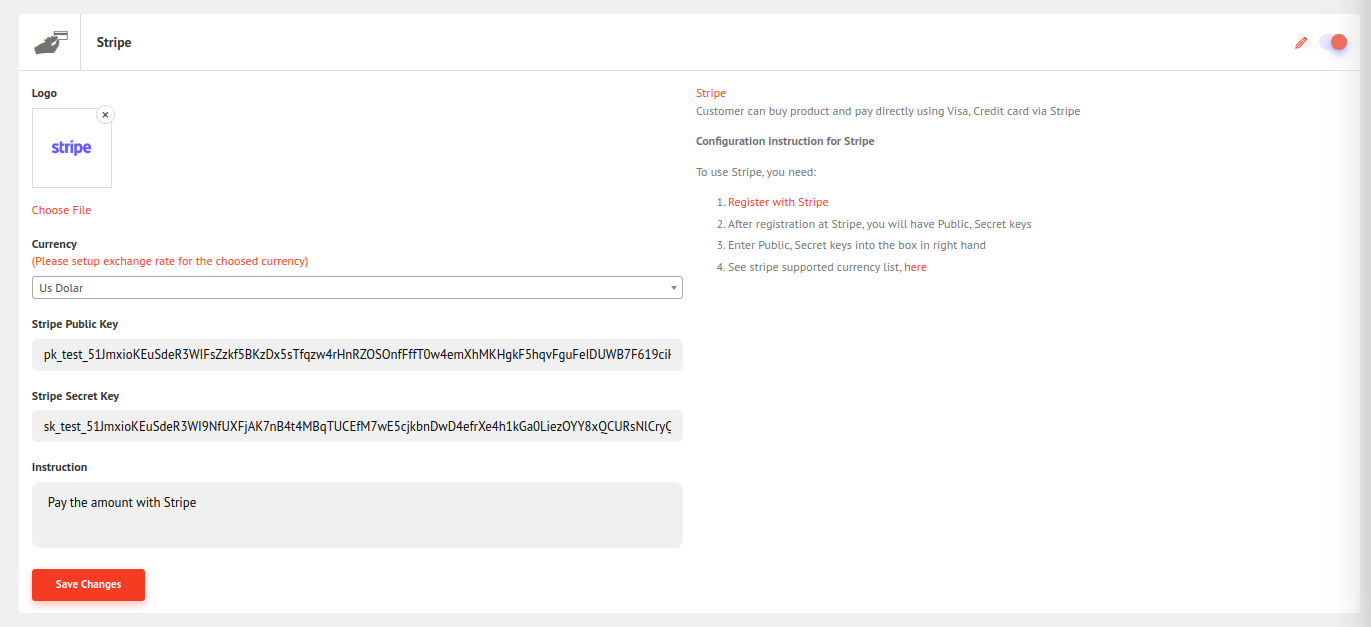Image resolution: width=1371 pixels, height=627 pixels.
Task: Click the red pencil edit icon
Action: [1301, 43]
